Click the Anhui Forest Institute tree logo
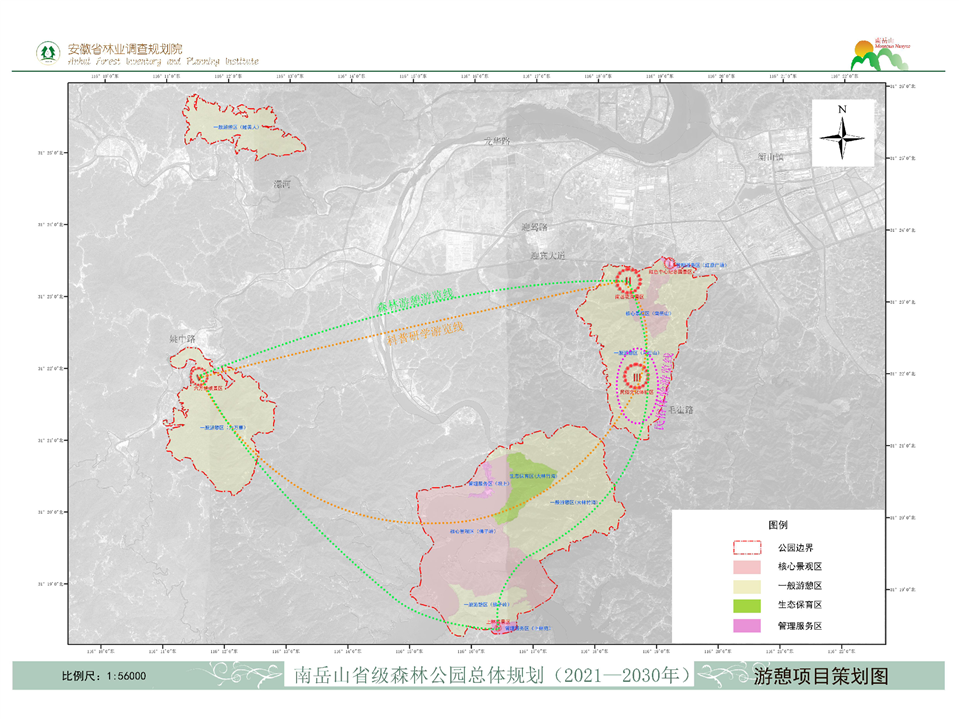The height and width of the screenshot is (719, 959). pos(46,52)
